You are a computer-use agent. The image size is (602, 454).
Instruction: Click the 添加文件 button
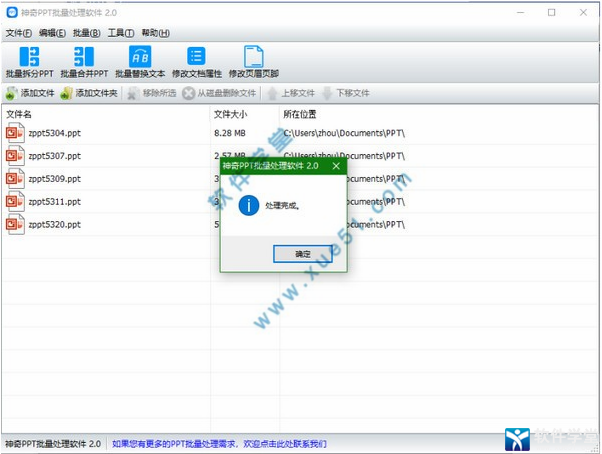(30, 93)
